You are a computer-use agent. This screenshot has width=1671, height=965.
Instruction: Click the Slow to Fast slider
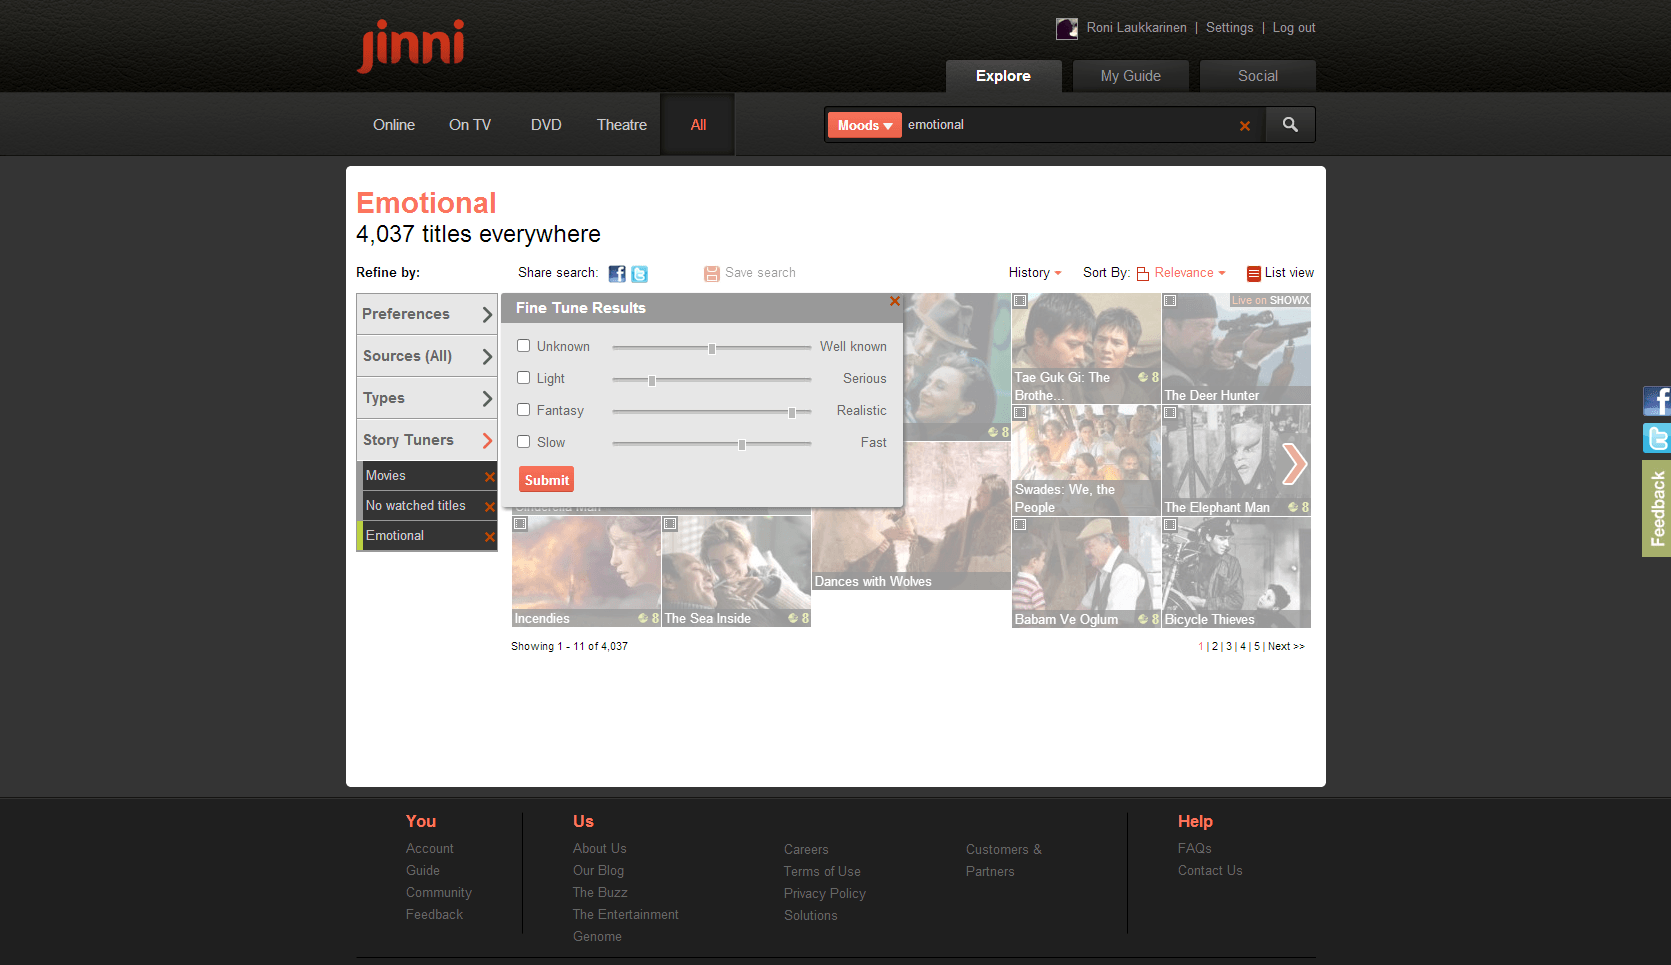tap(711, 444)
